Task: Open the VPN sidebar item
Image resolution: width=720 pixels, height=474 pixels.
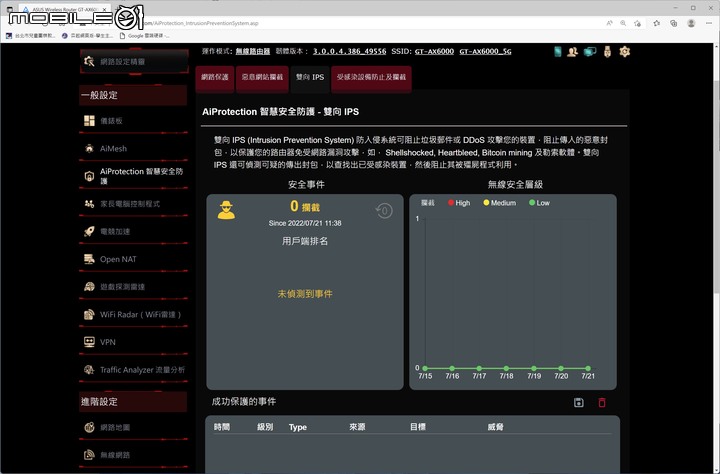Action: click(x=134, y=342)
